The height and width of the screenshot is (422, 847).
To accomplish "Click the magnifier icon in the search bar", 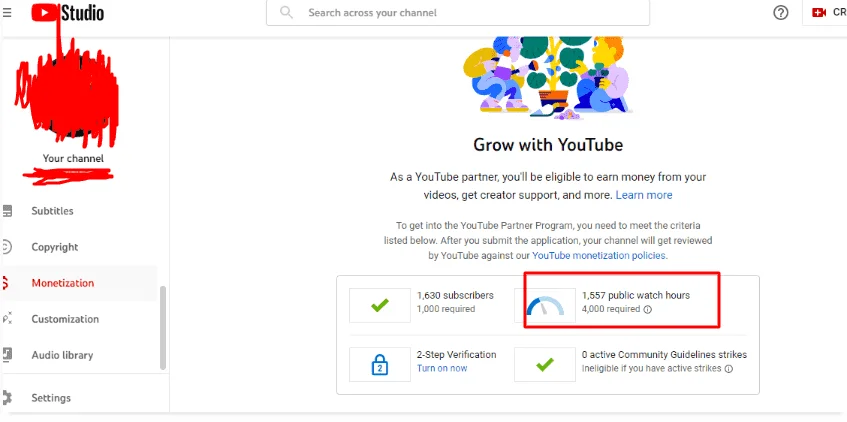I will coord(286,12).
